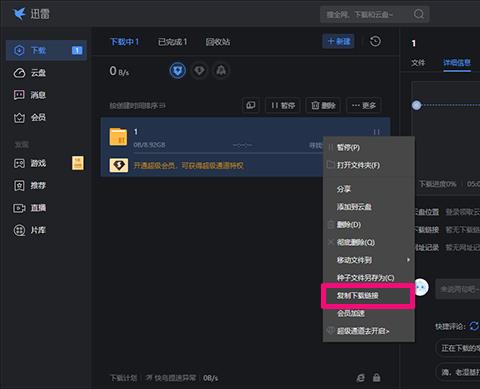Screen dimensions: 480x389
Task: Switch to the 详细信息 tab
Action: (457, 63)
